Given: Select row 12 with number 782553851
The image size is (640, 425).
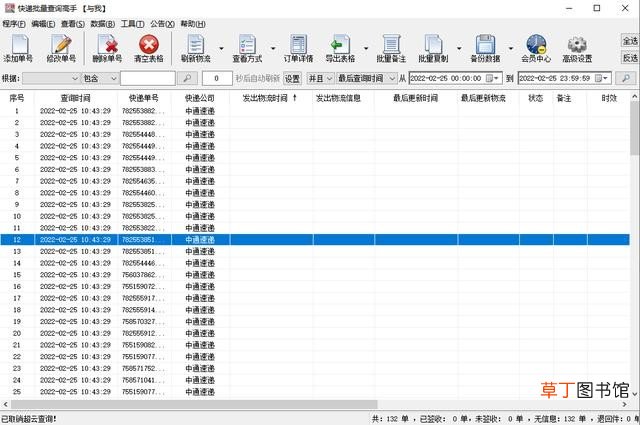Looking at the screenshot, I should click(315, 240).
